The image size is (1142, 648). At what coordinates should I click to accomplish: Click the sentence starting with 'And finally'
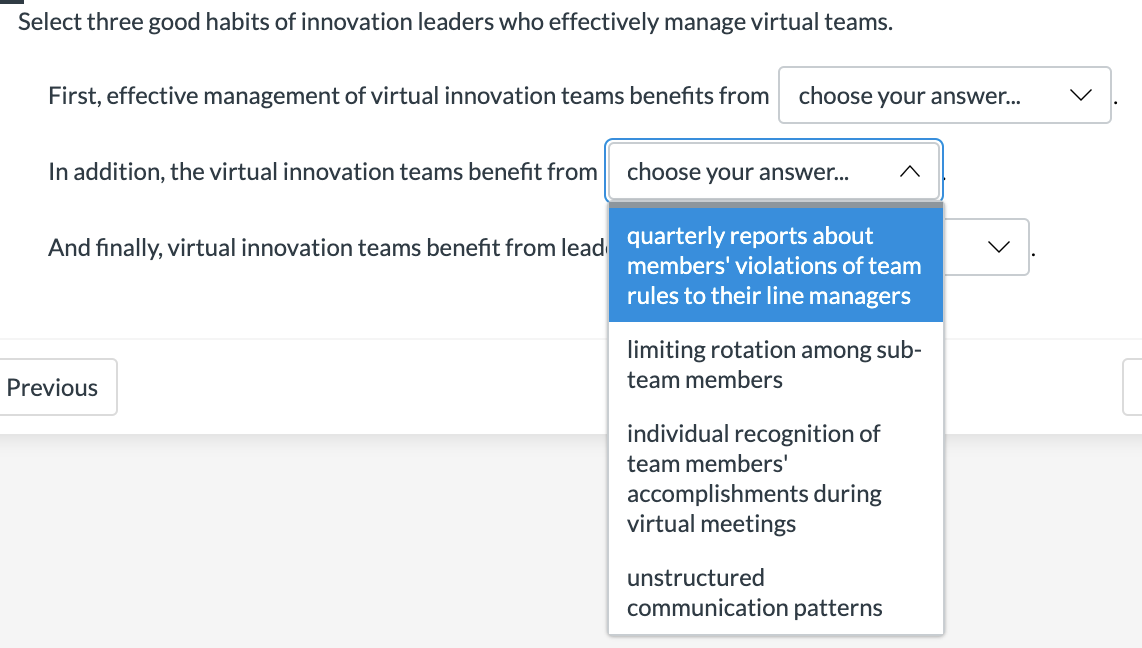(300, 247)
